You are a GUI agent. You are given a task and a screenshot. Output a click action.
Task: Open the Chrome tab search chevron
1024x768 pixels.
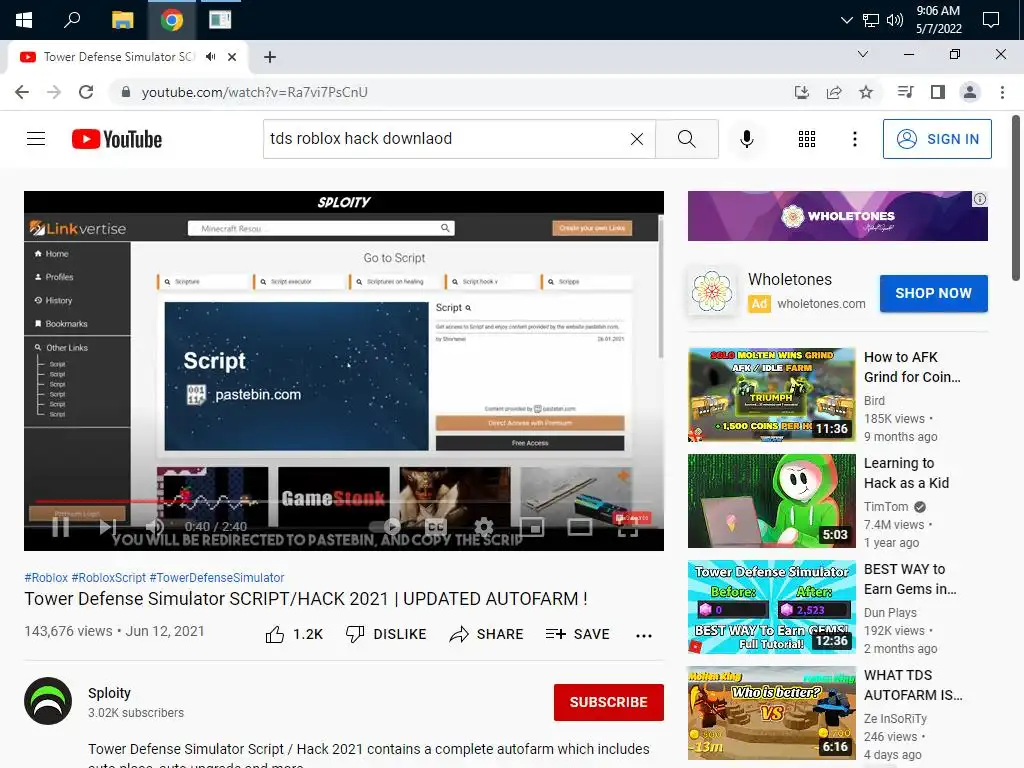[863, 54]
